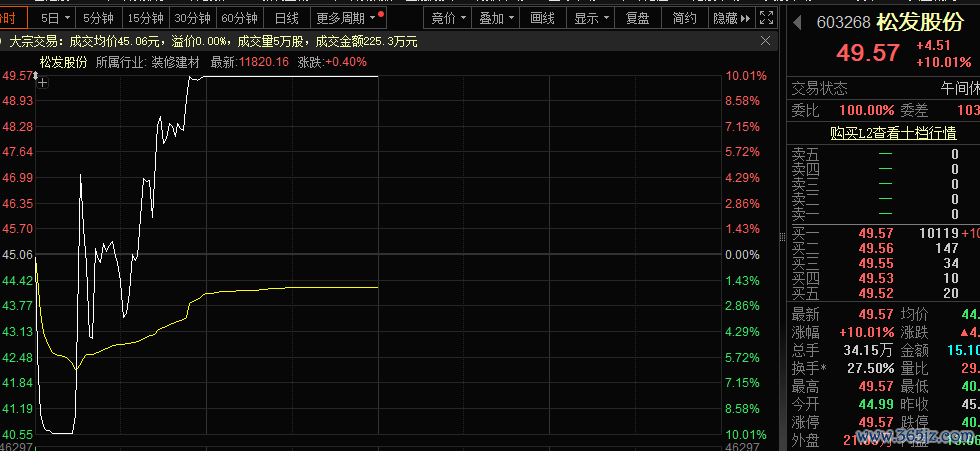The image size is (980, 451).
Task: Switch to the 30分钟 period tab
Action: pos(193,18)
